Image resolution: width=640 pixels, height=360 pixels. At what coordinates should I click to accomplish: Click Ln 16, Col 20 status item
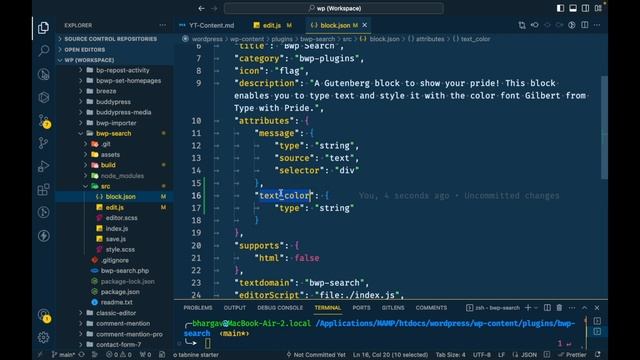[x=390, y=355]
